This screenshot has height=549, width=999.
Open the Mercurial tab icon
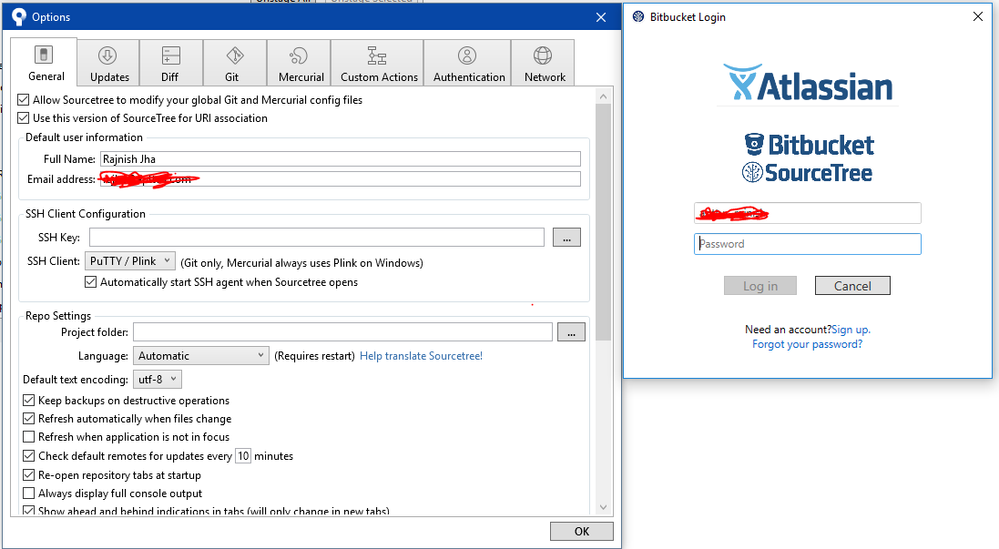tap(298, 56)
